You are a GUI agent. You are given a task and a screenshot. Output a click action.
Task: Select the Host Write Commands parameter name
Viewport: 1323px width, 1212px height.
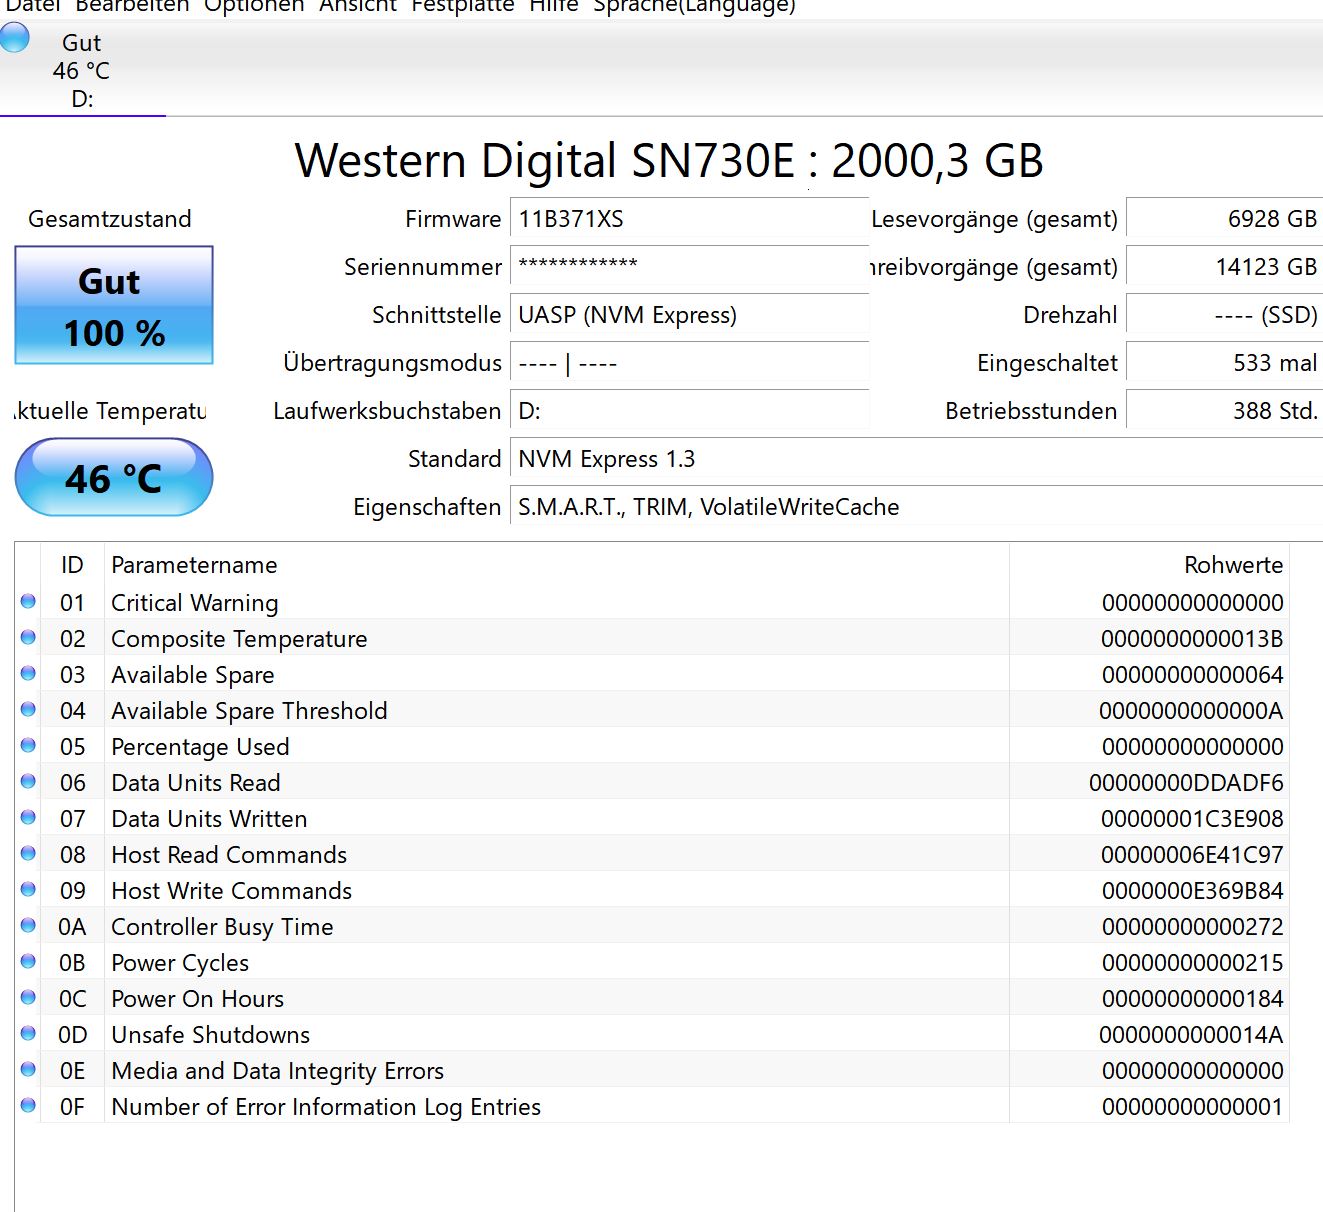232,891
